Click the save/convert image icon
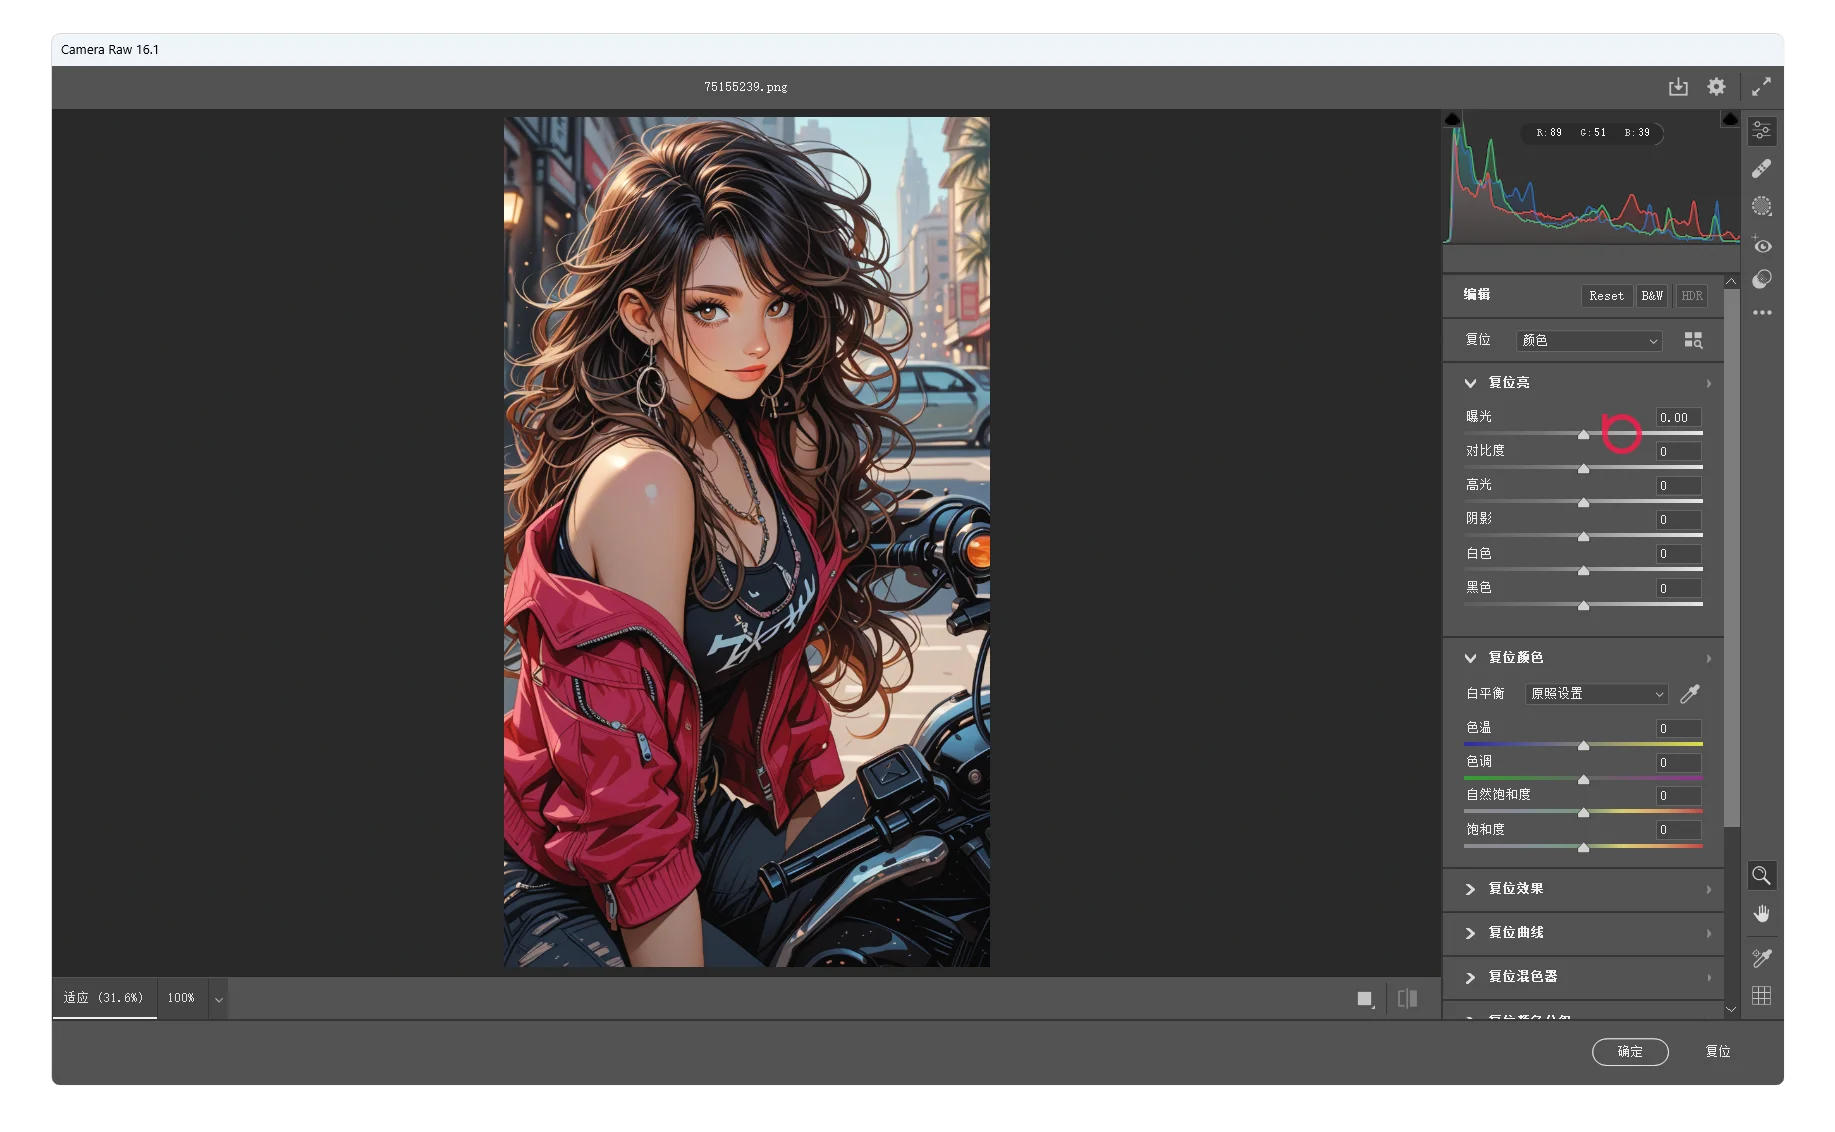 (1678, 87)
